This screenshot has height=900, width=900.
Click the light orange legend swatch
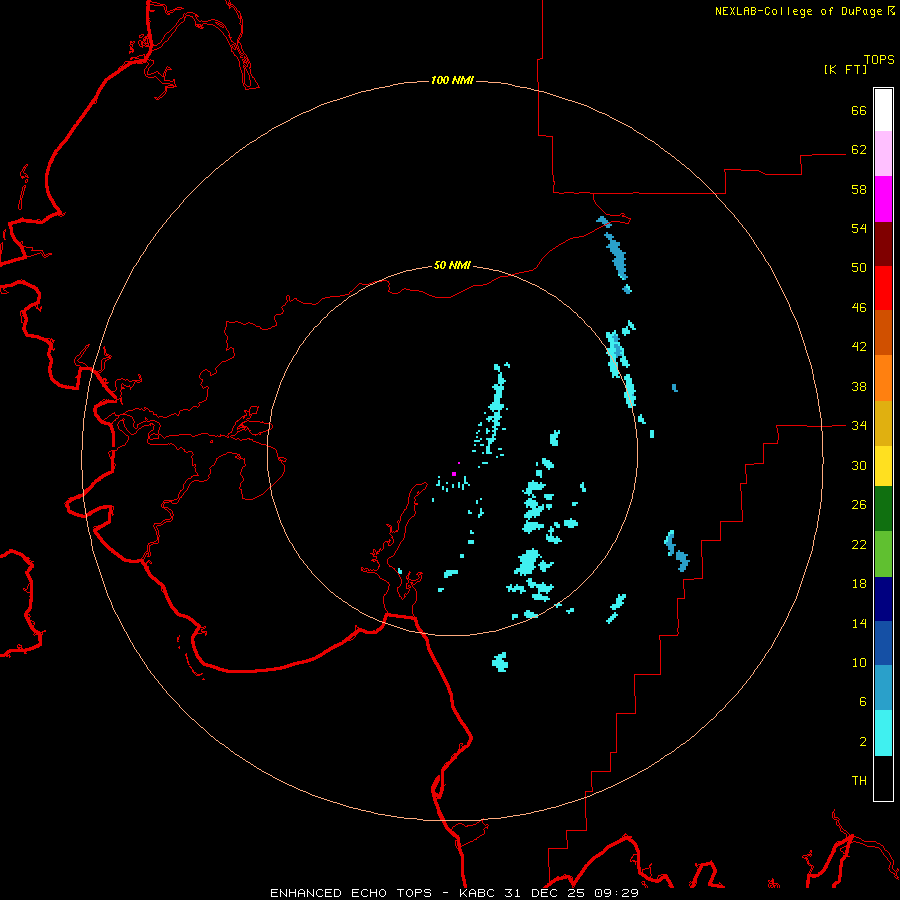883,378
